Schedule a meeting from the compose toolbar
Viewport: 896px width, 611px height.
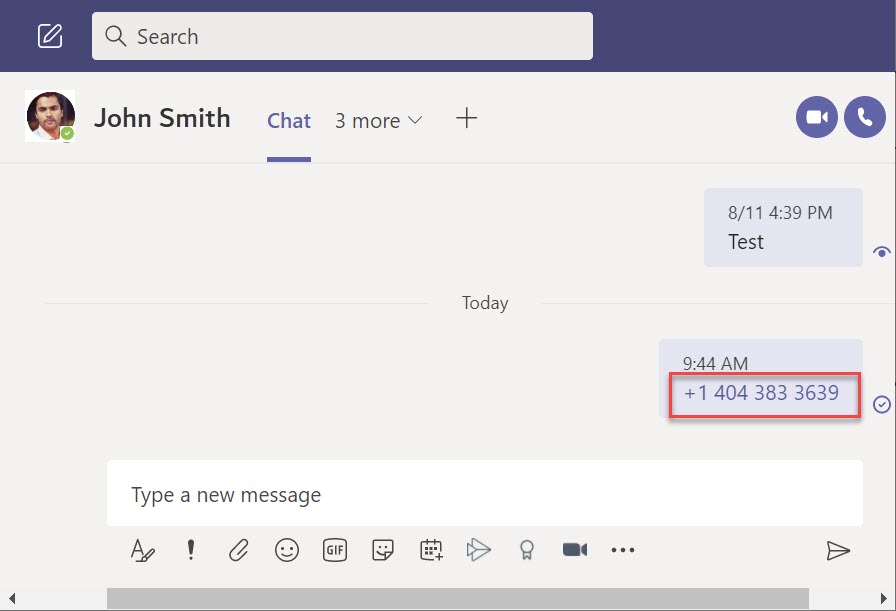coord(431,550)
